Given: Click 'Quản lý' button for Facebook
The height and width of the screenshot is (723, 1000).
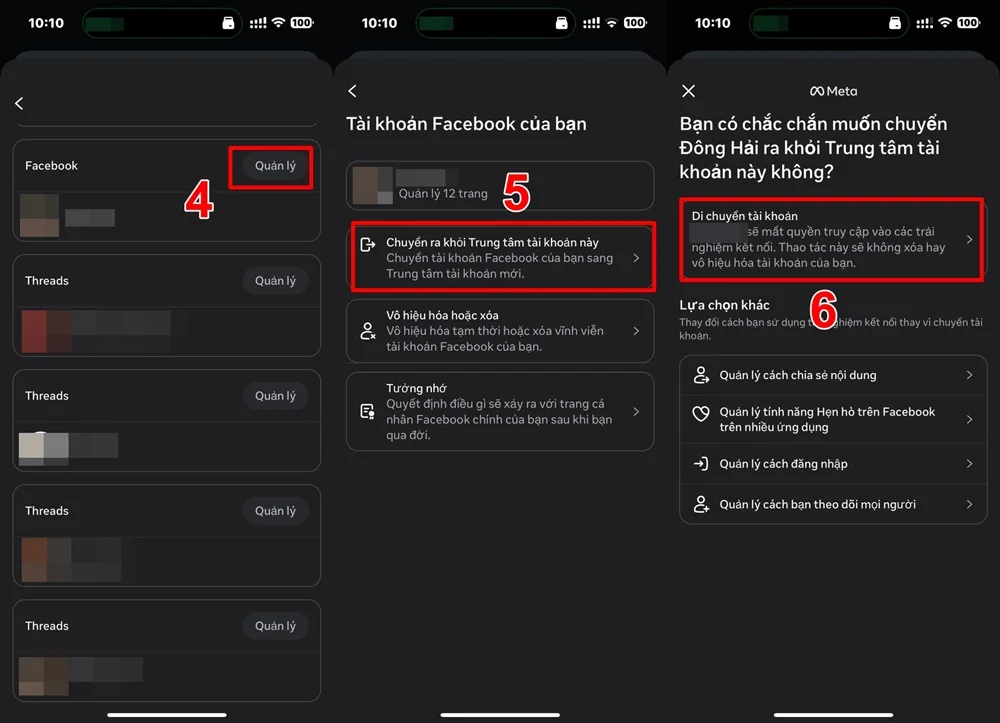Looking at the screenshot, I should (x=275, y=166).
